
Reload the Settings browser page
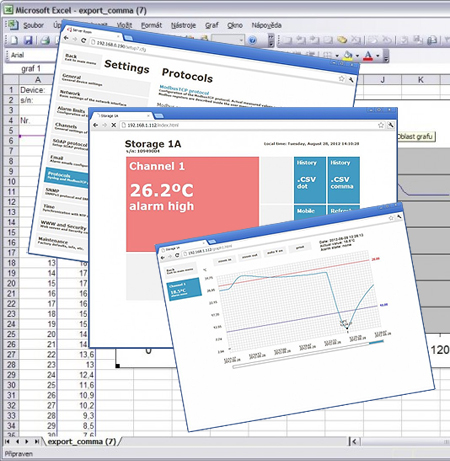click(x=83, y=40)
